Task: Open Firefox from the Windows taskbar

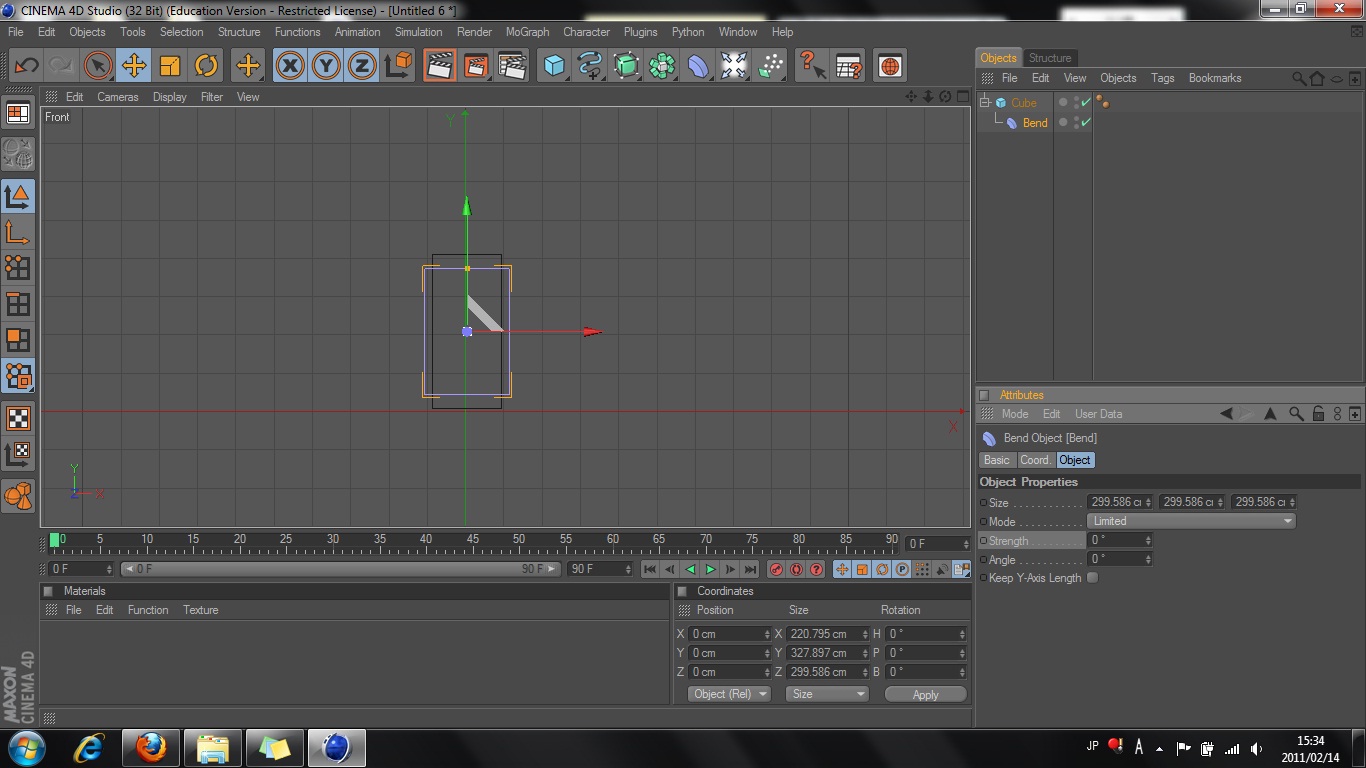Action: (x=151, y=747)
